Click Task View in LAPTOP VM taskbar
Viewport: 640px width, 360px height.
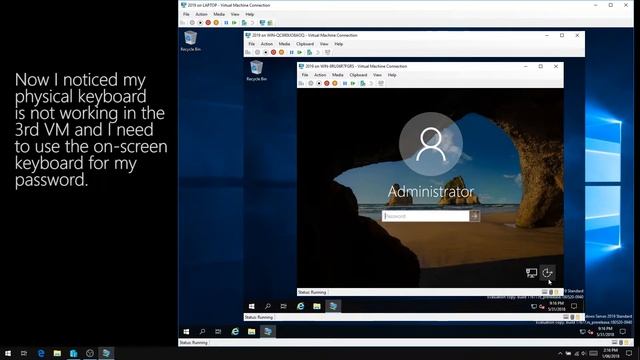pyautogui.click(x=218, y=331)
